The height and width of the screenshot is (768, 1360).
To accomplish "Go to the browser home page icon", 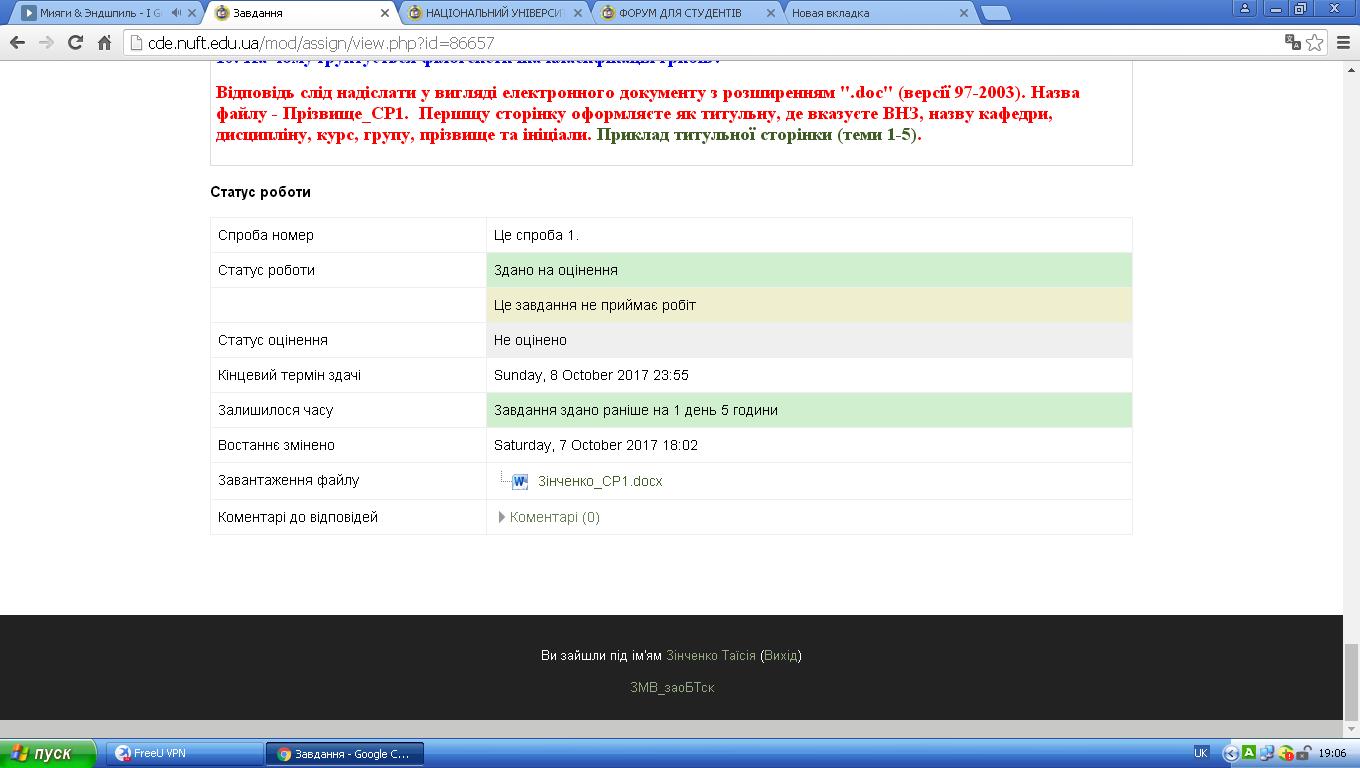I will pos(104,43).
